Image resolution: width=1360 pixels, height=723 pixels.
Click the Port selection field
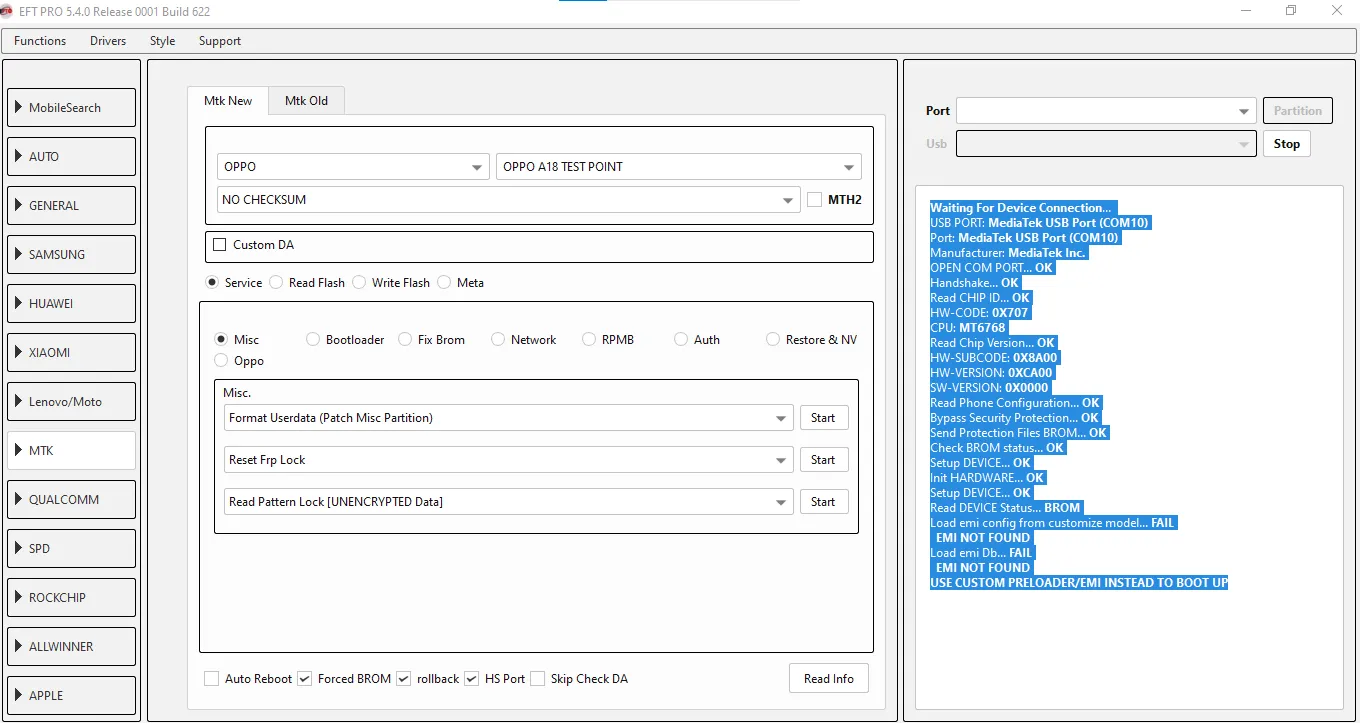1096,111
